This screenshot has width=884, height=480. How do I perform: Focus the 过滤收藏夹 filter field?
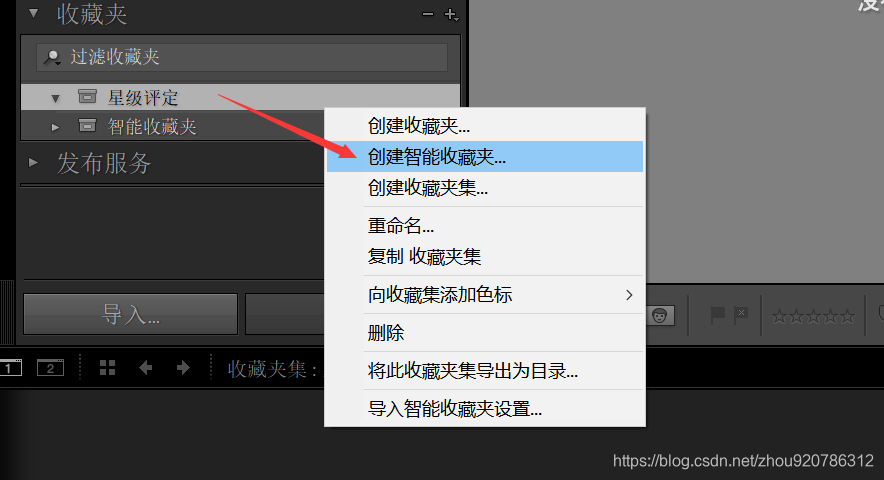pos(242,57)
